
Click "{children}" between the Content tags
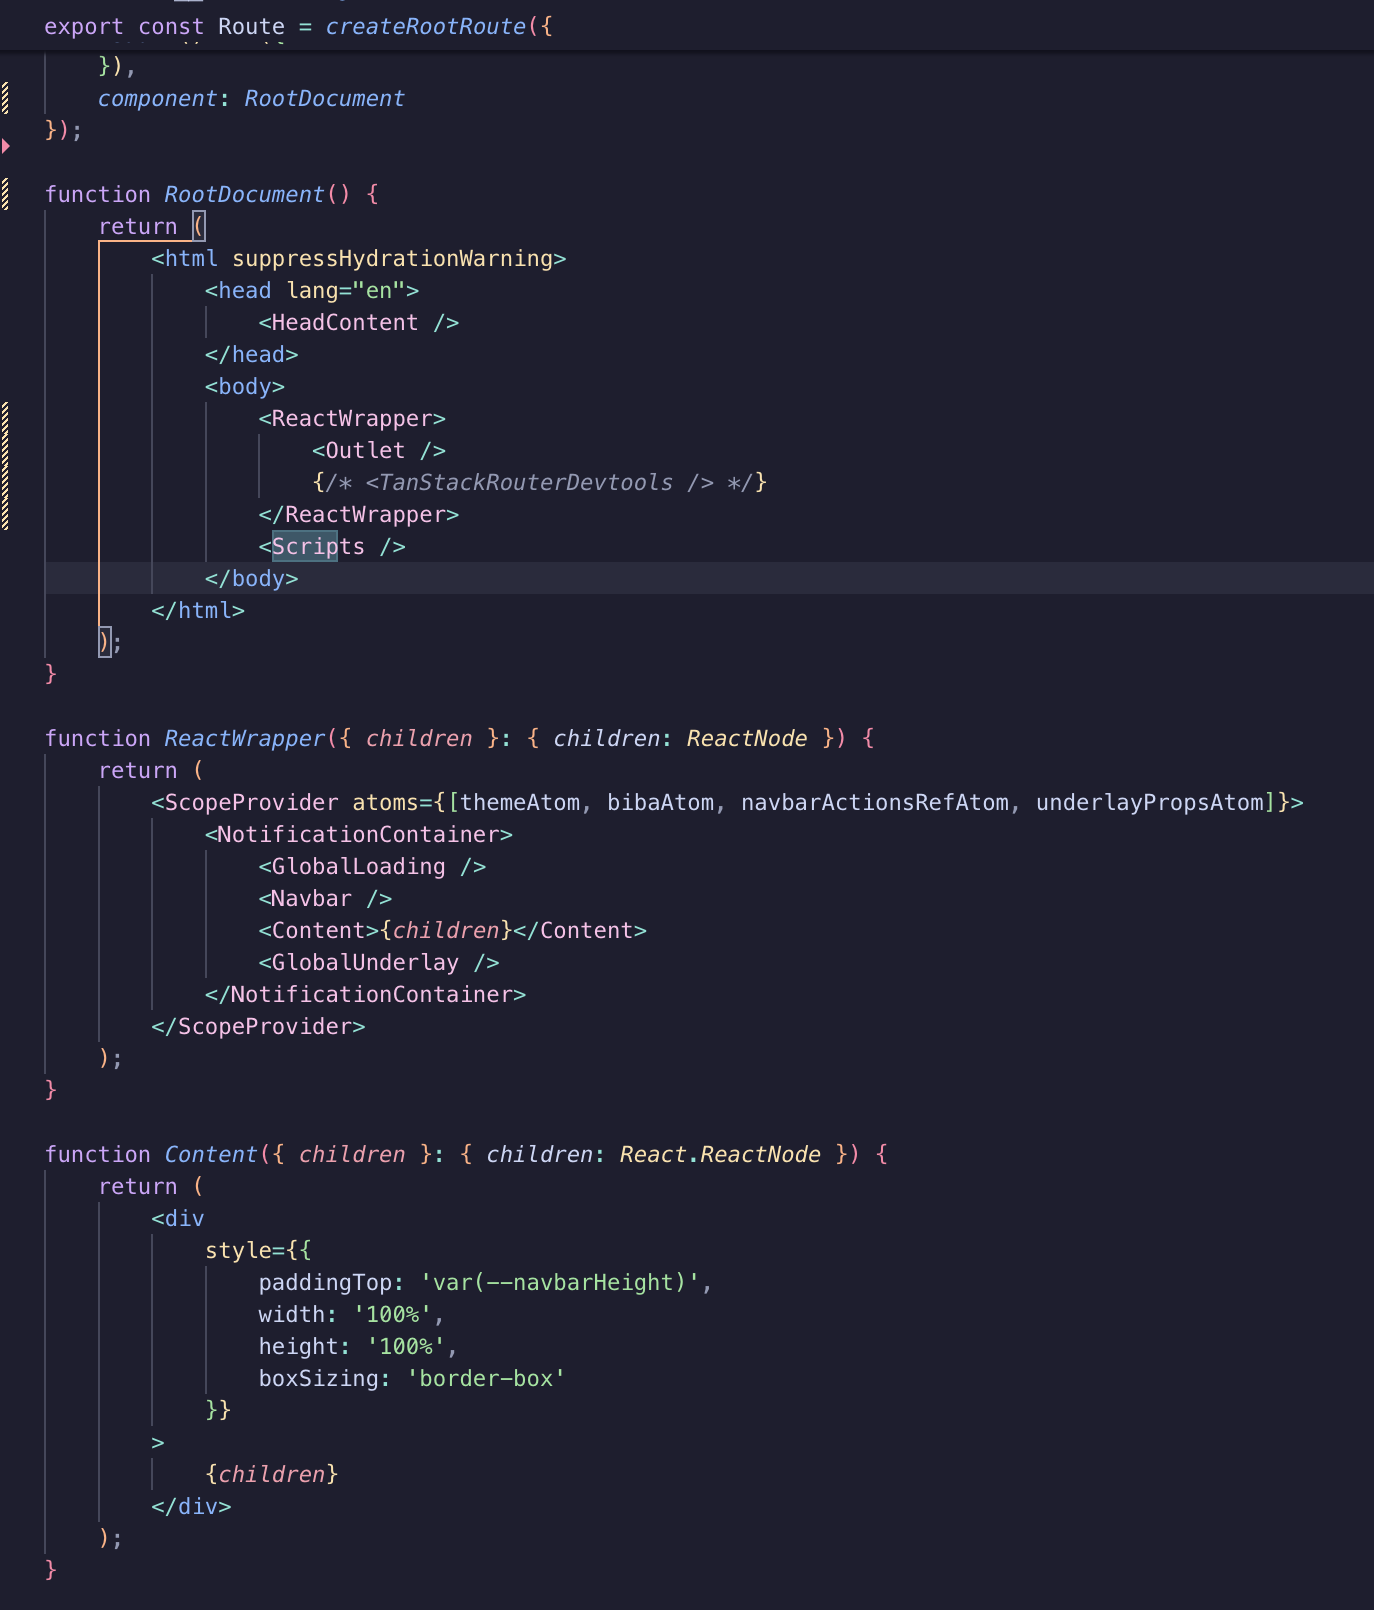coord(446,931)
